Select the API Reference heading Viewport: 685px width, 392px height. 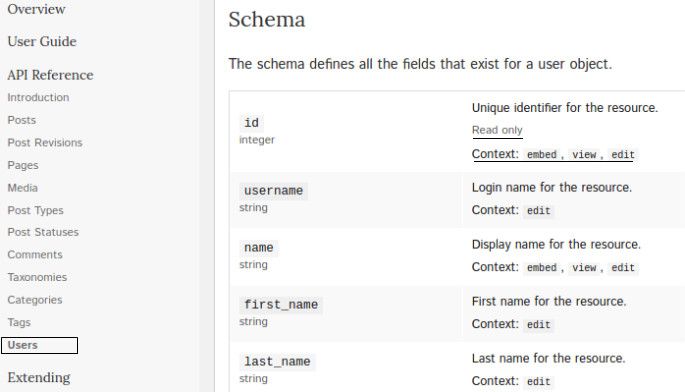pos(50,75)
